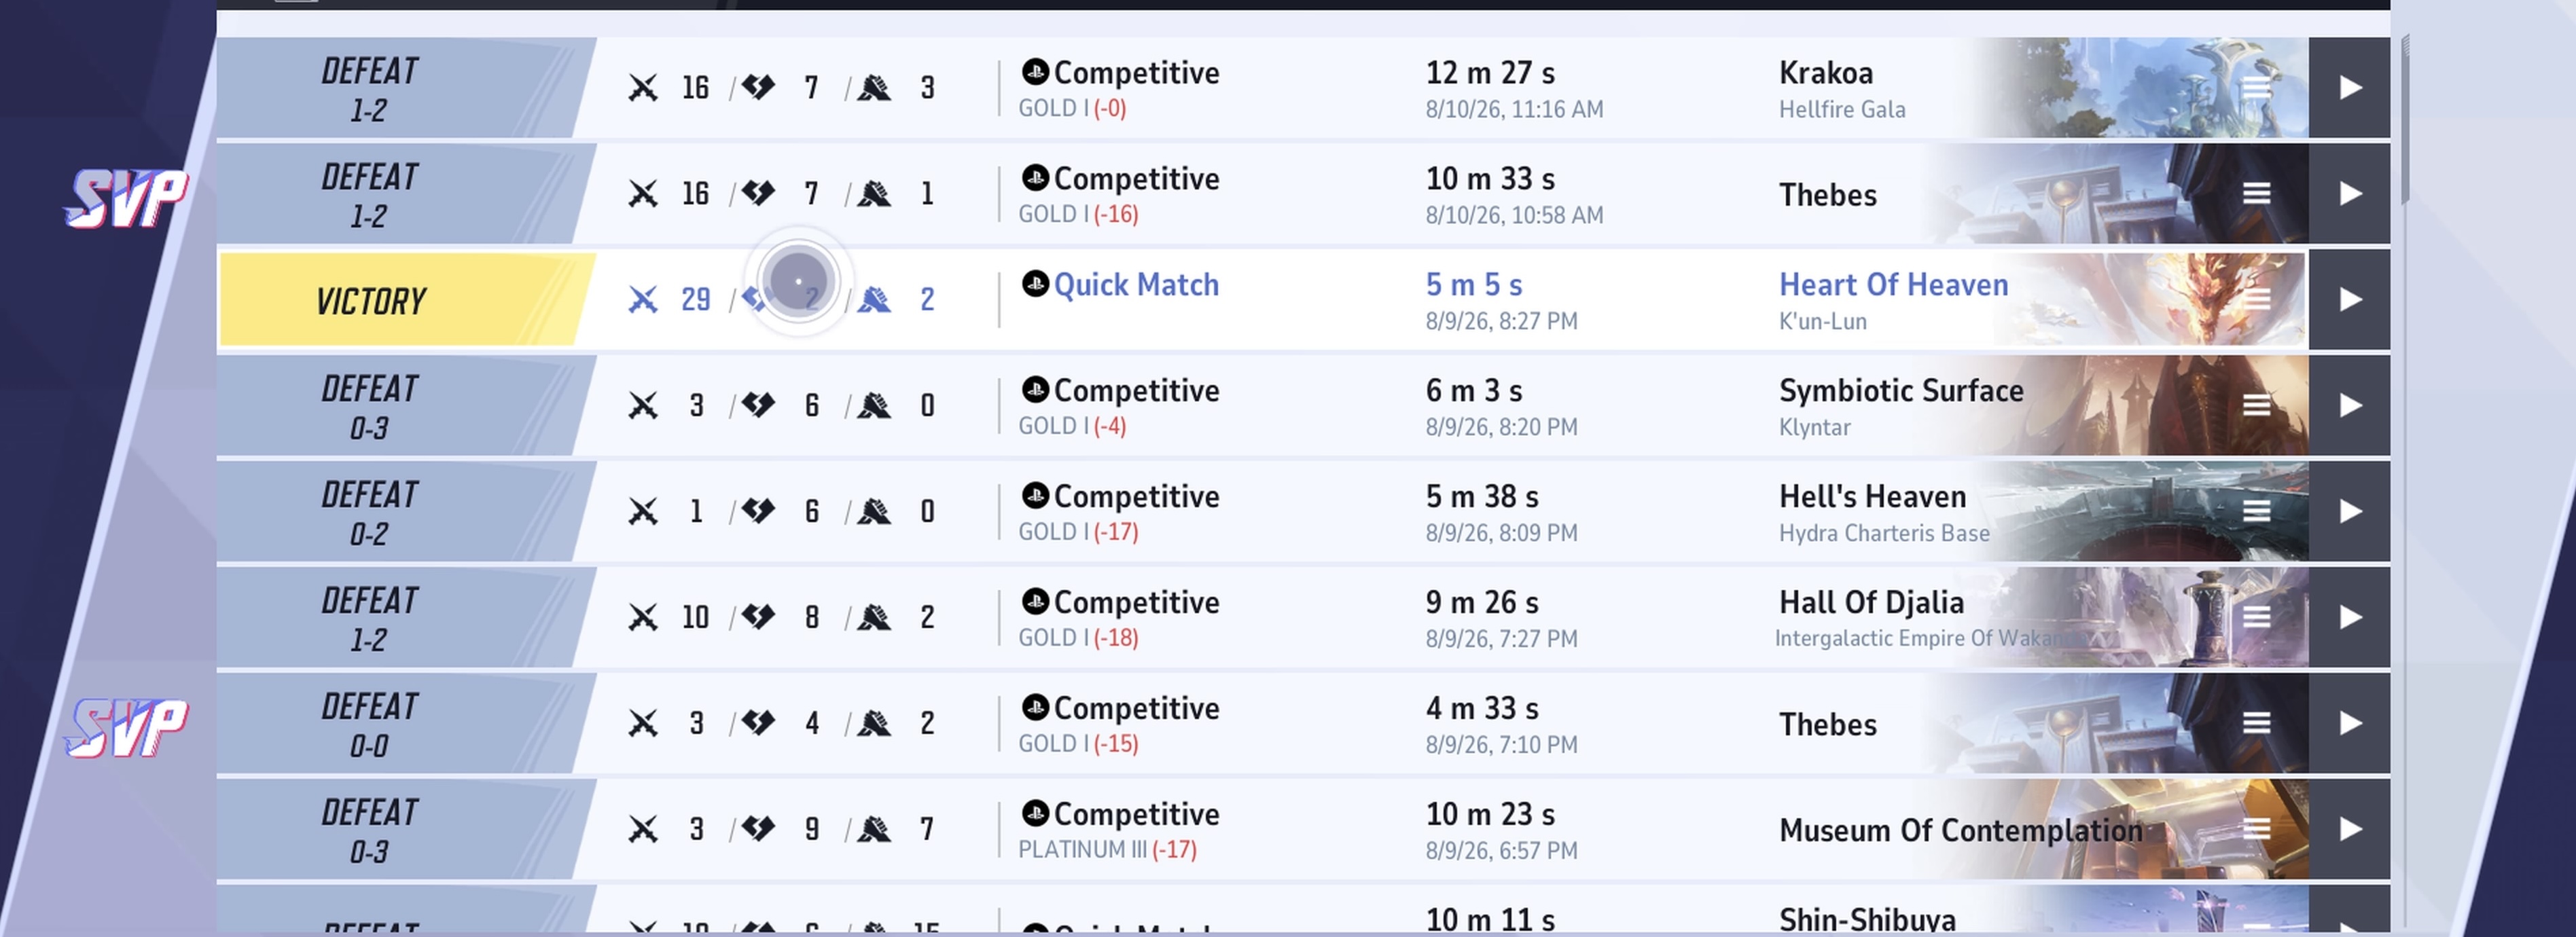
Task: Play replay of 7:10 PM Thebes match
Action: (x=2349, y=723)
